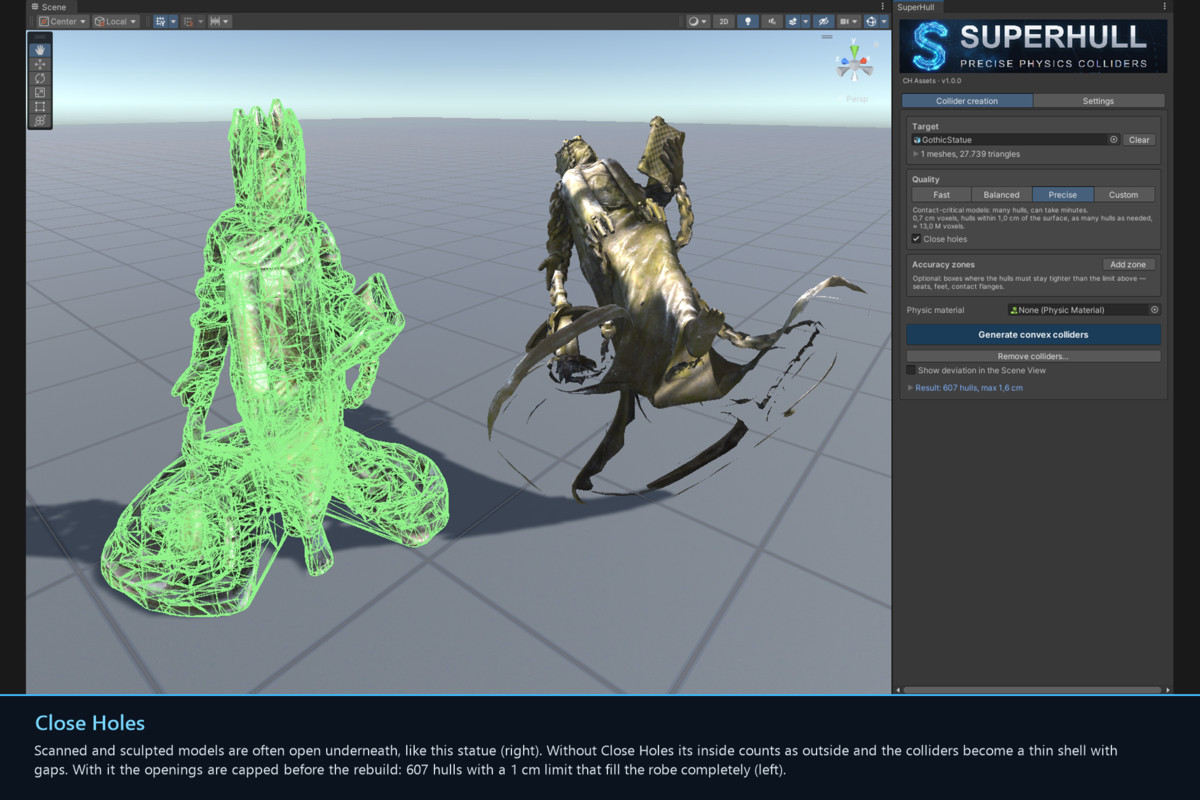This screenshot has width=1200, height=800.
Task: Open snap increment settings dropdown arrow
Action: click(200, 21)
